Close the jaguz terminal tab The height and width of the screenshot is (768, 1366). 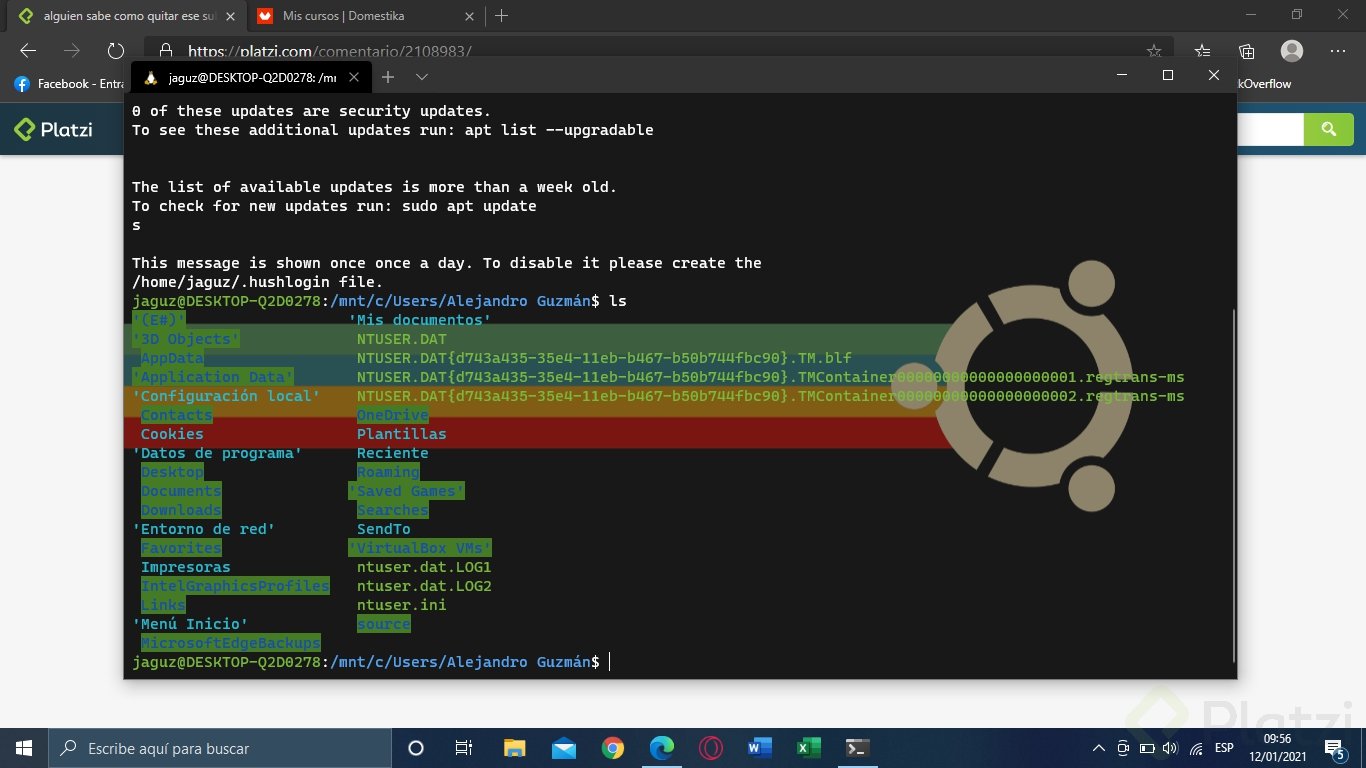point(353,77)
